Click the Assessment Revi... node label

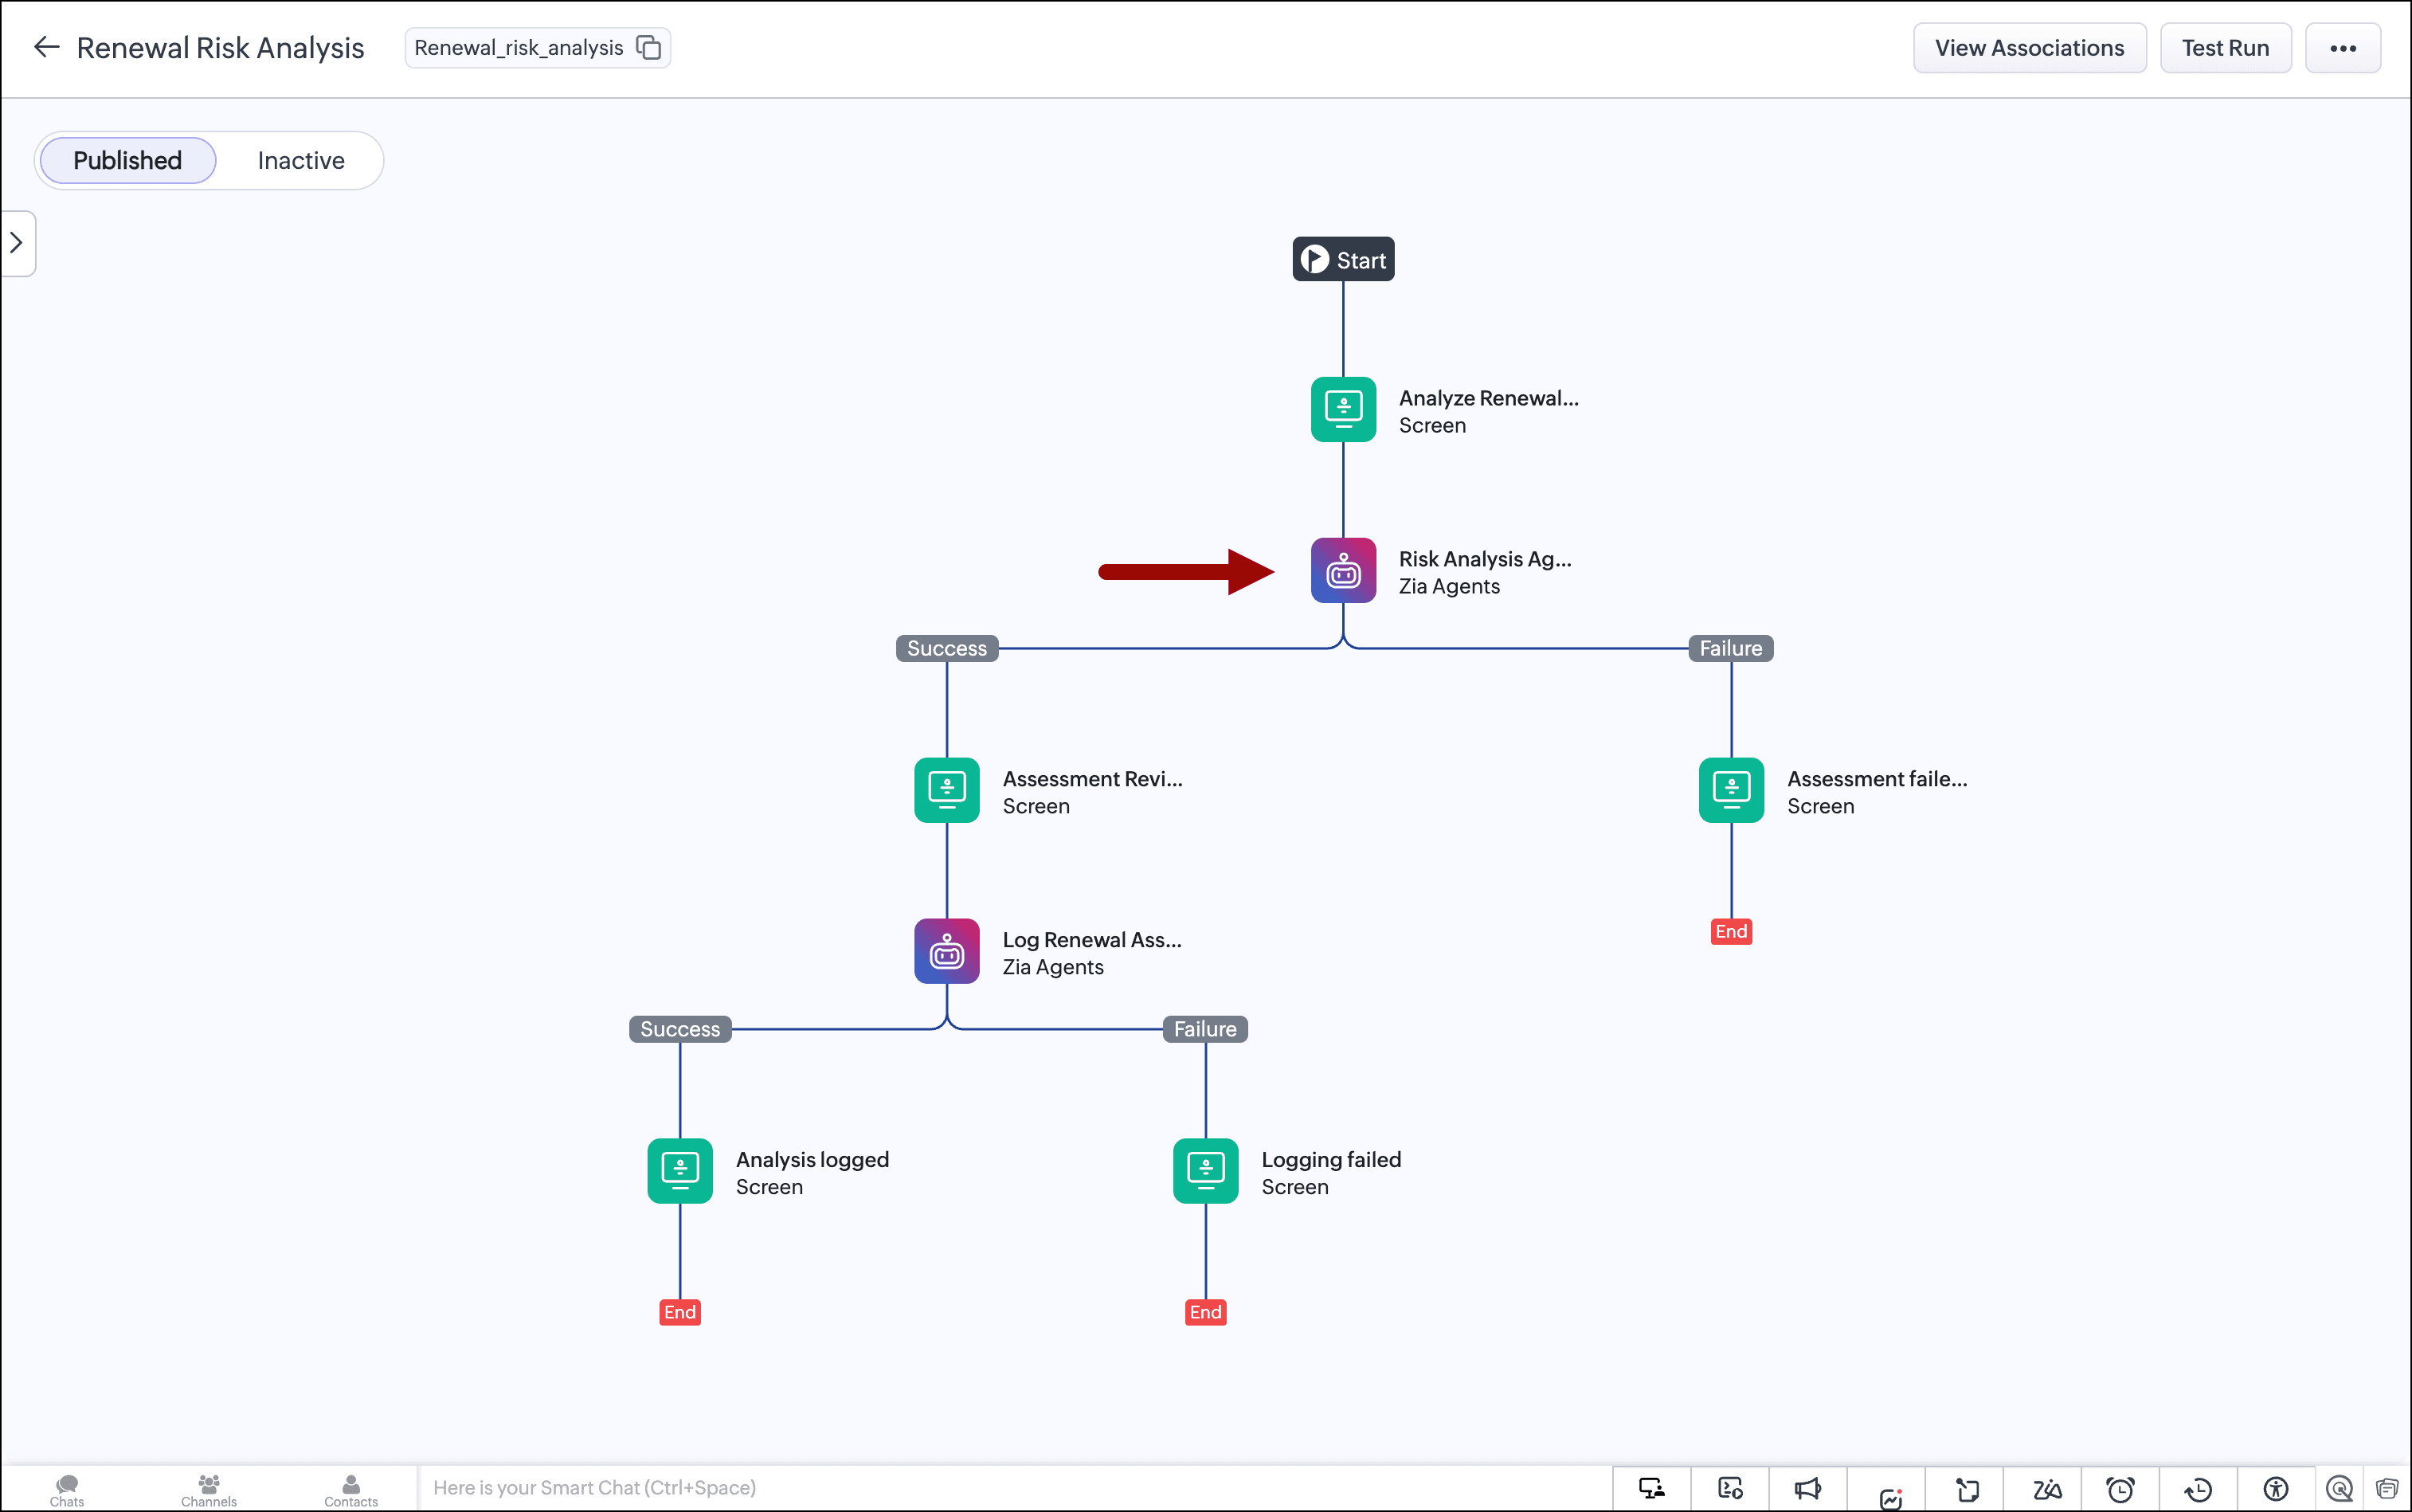1092,779
